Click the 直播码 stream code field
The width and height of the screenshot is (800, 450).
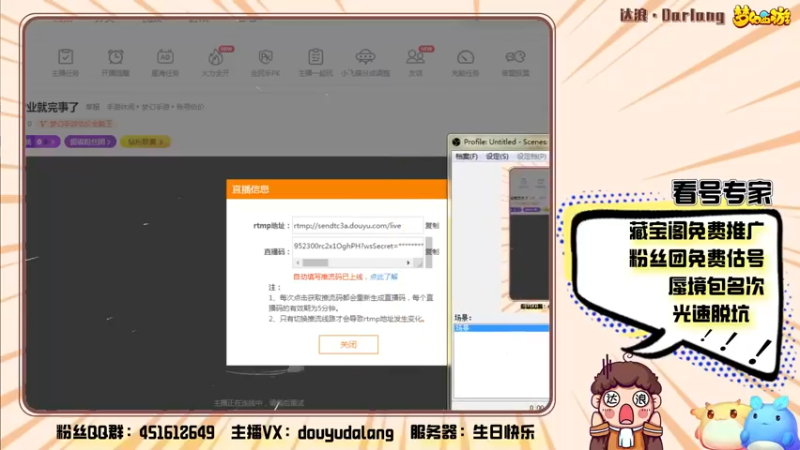click(358, 246)
